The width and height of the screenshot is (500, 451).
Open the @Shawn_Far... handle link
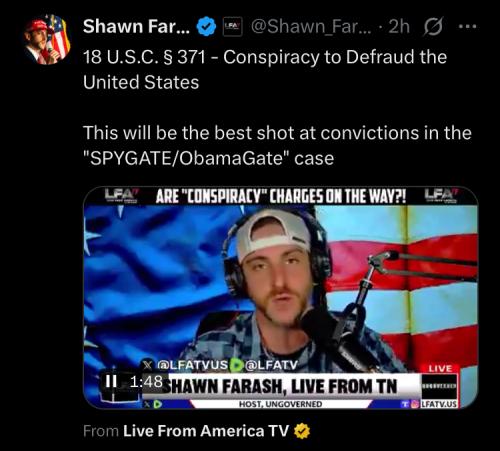(311, 27)
